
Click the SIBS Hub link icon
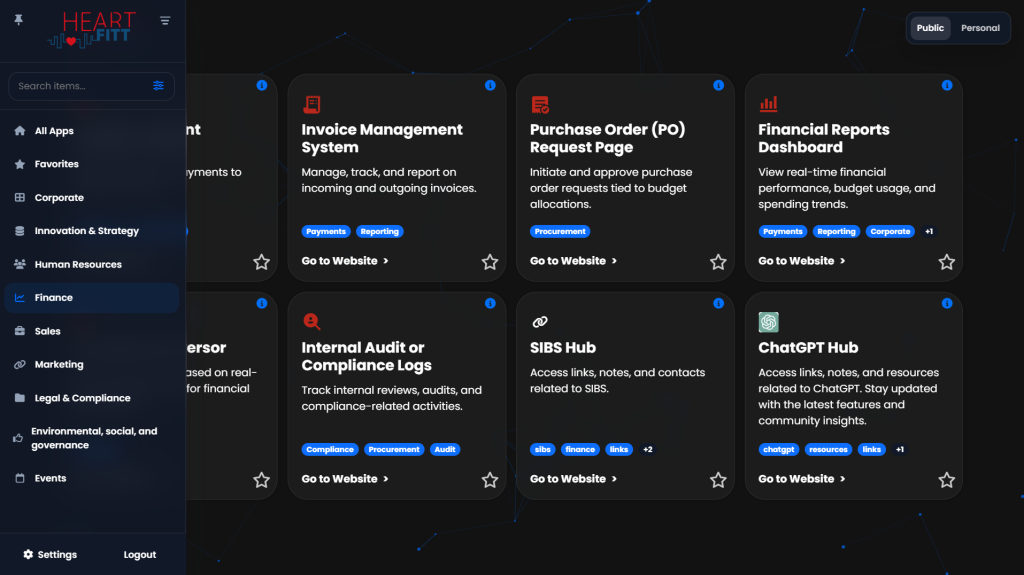(540, 321)
